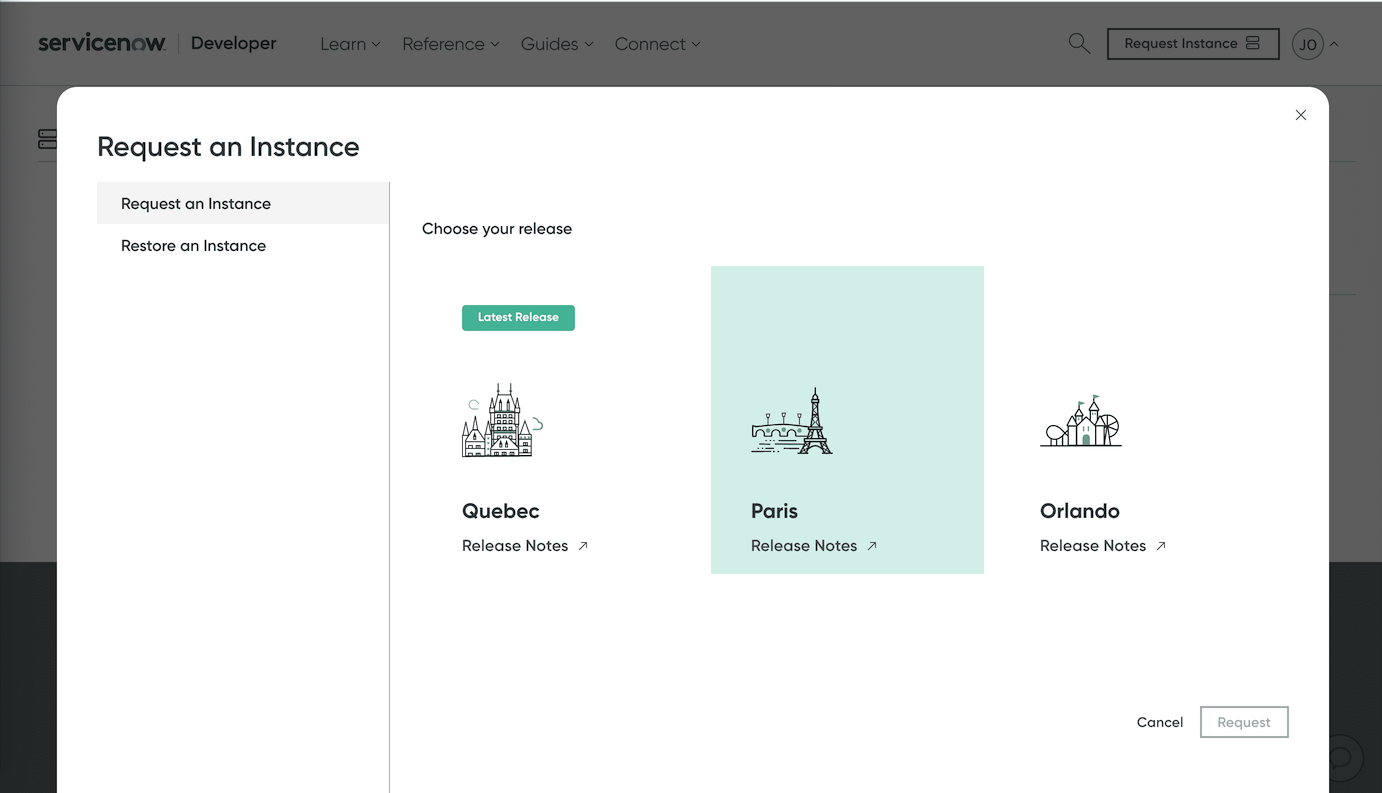The image size is (1382, 793).
Task: Select the Orlando theme park illustration
Action: (x=1080, y=421)
